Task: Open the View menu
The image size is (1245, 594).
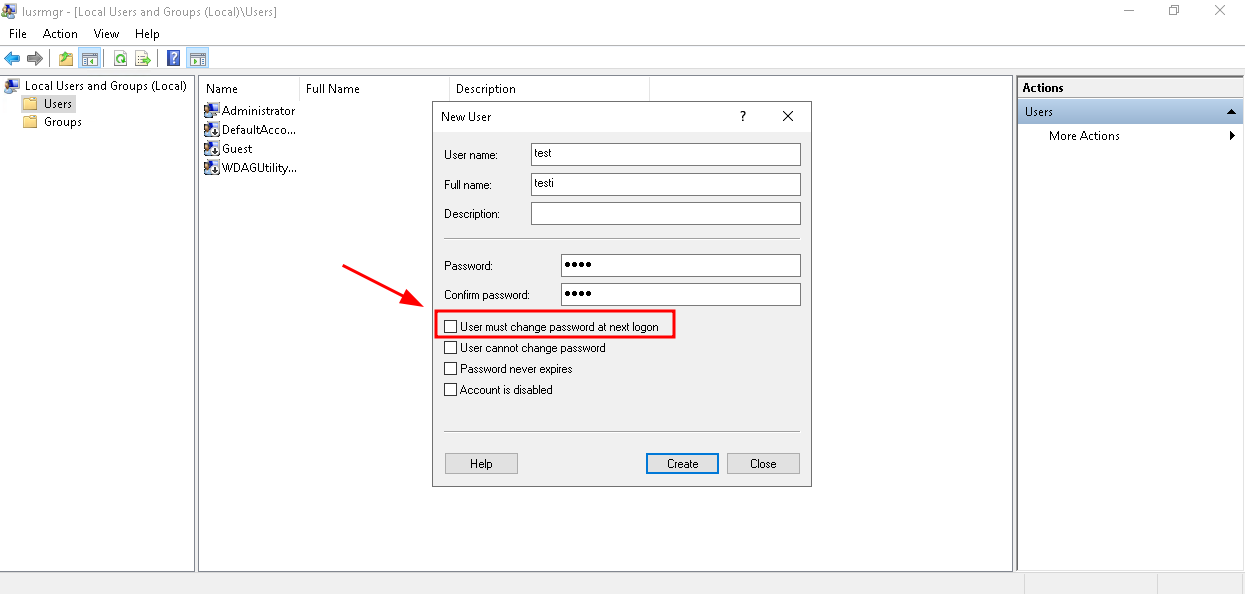Action: coord(106,34)
